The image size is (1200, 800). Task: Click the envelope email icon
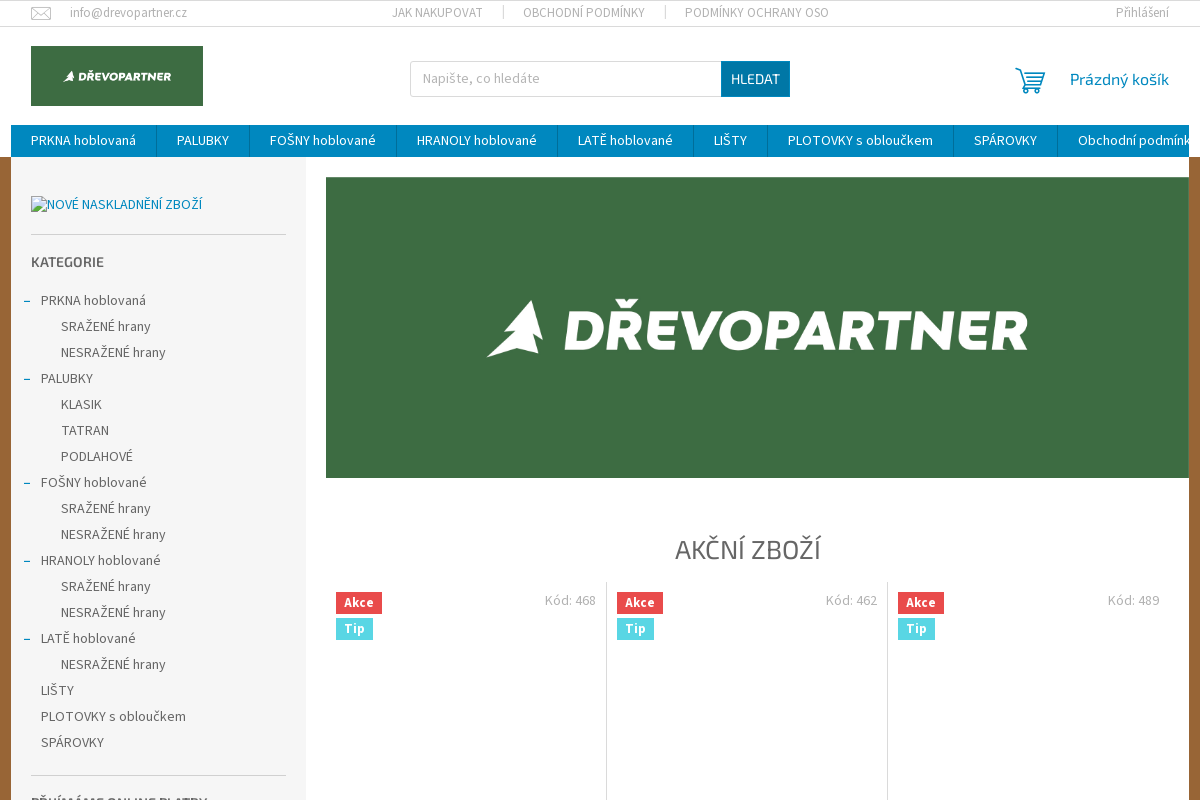coord(41,13)
